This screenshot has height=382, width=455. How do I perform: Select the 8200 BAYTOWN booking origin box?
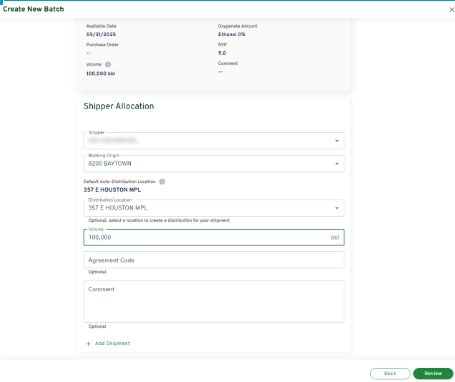214,164
